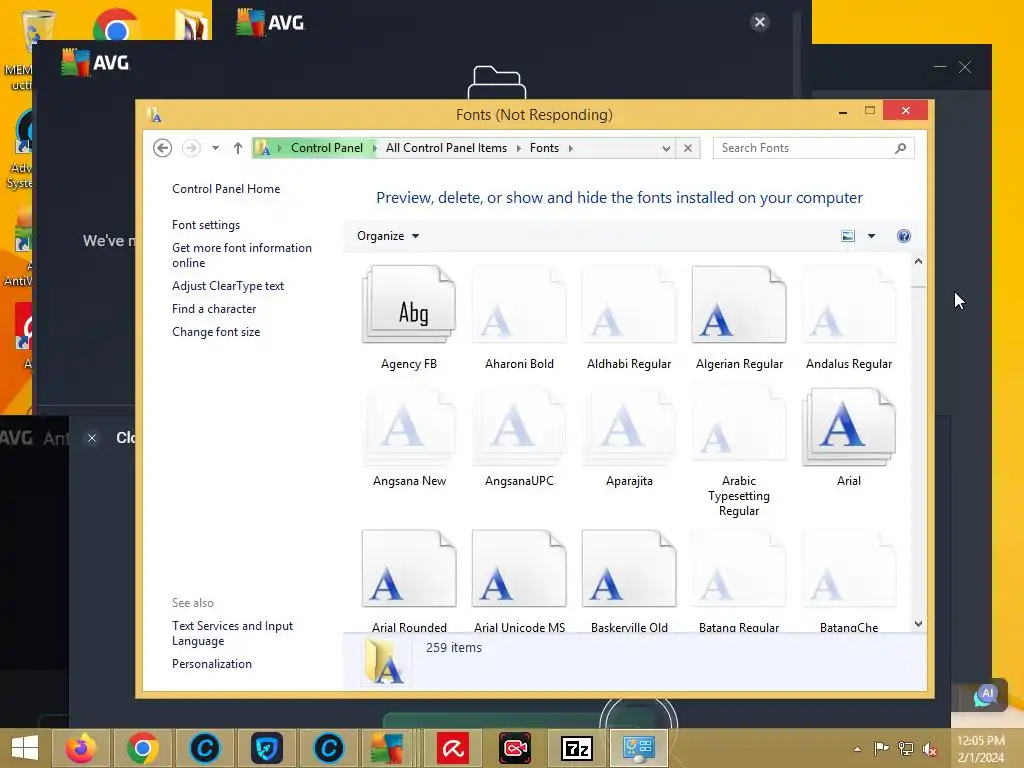Expand the arrow after Fonts breadcrumb
1024x768 pixels.
coord(571,148)
